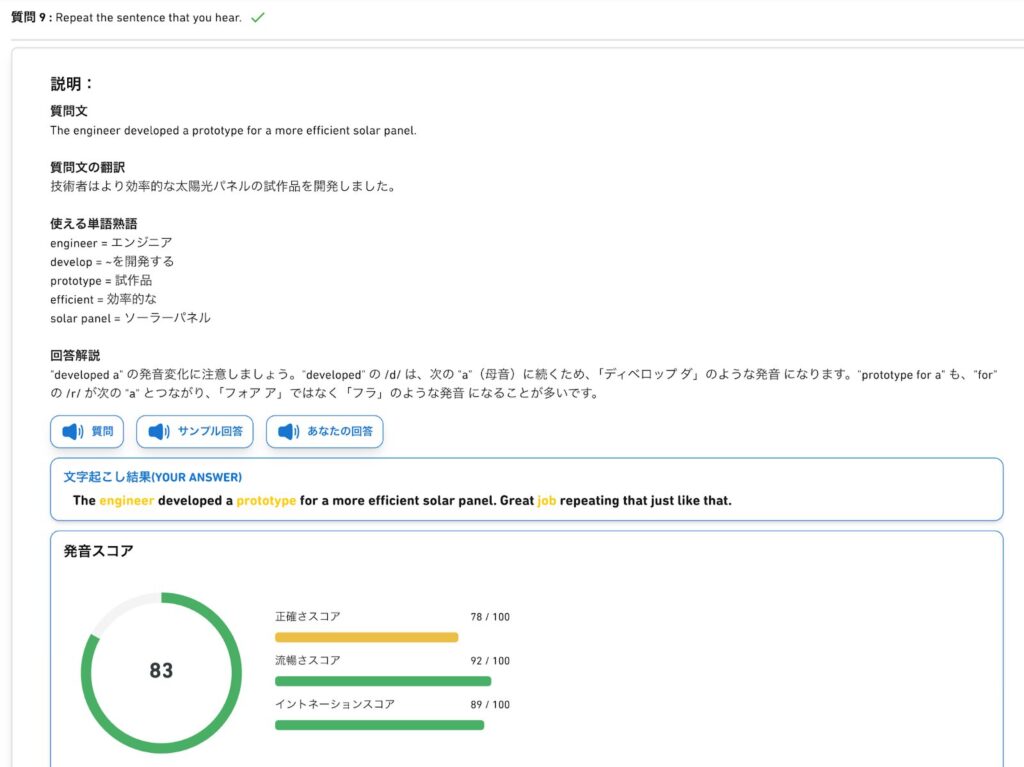1024x767 pixels.
Task: Click the 回答解説 heading
Action: [x=75, y=355]
